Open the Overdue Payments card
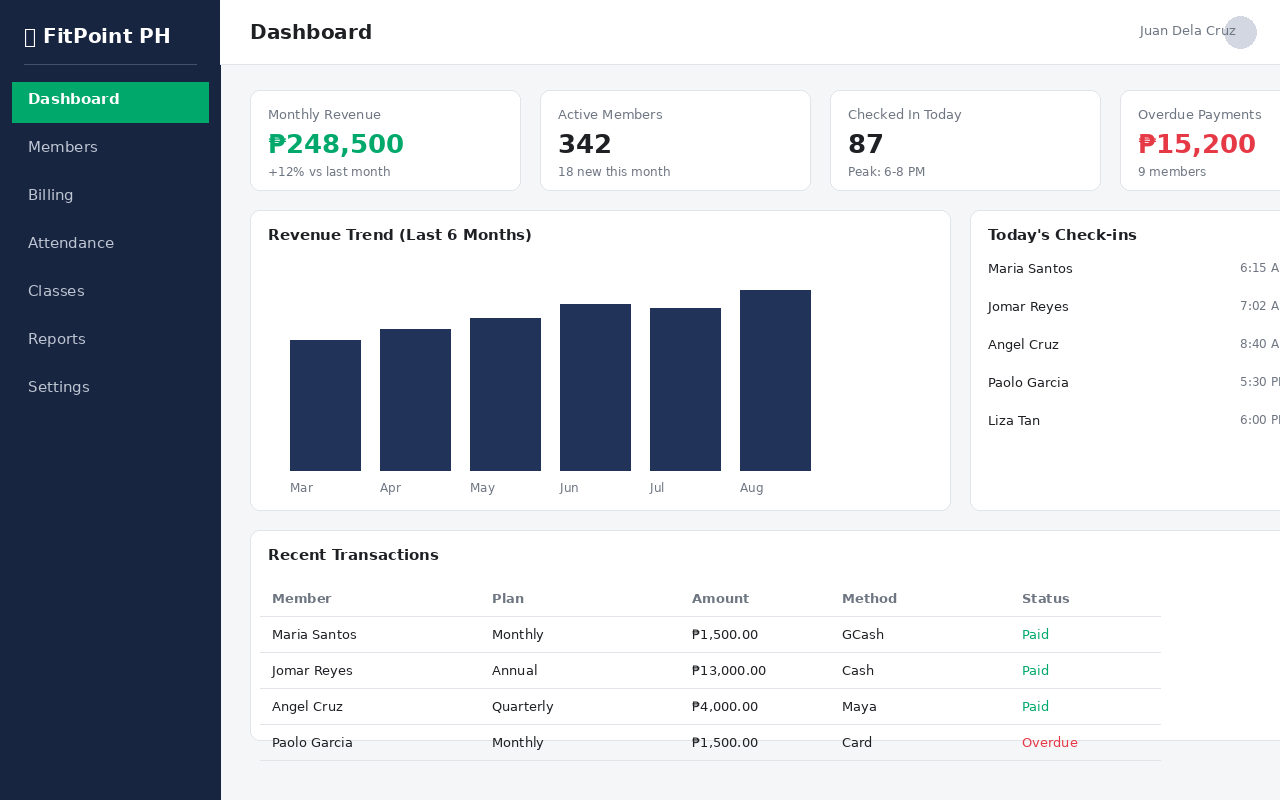The height and width of the screenshot is (800, 1280). pyautogui.click(x=1200, y=140)
